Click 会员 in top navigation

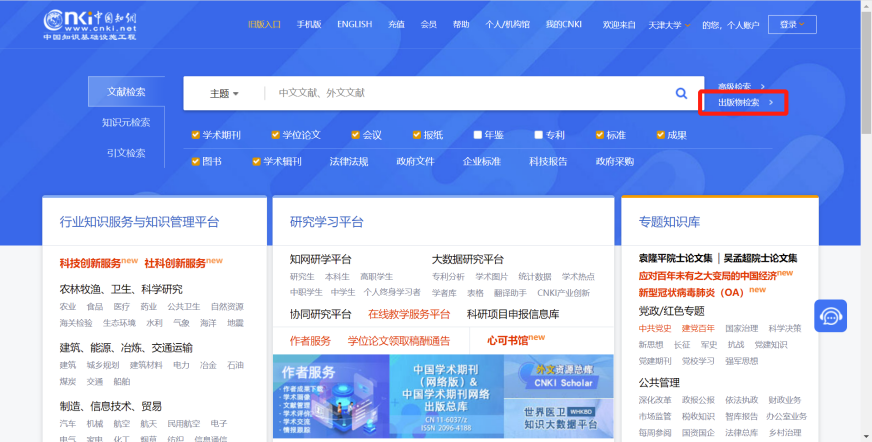[x=428, y=24]
